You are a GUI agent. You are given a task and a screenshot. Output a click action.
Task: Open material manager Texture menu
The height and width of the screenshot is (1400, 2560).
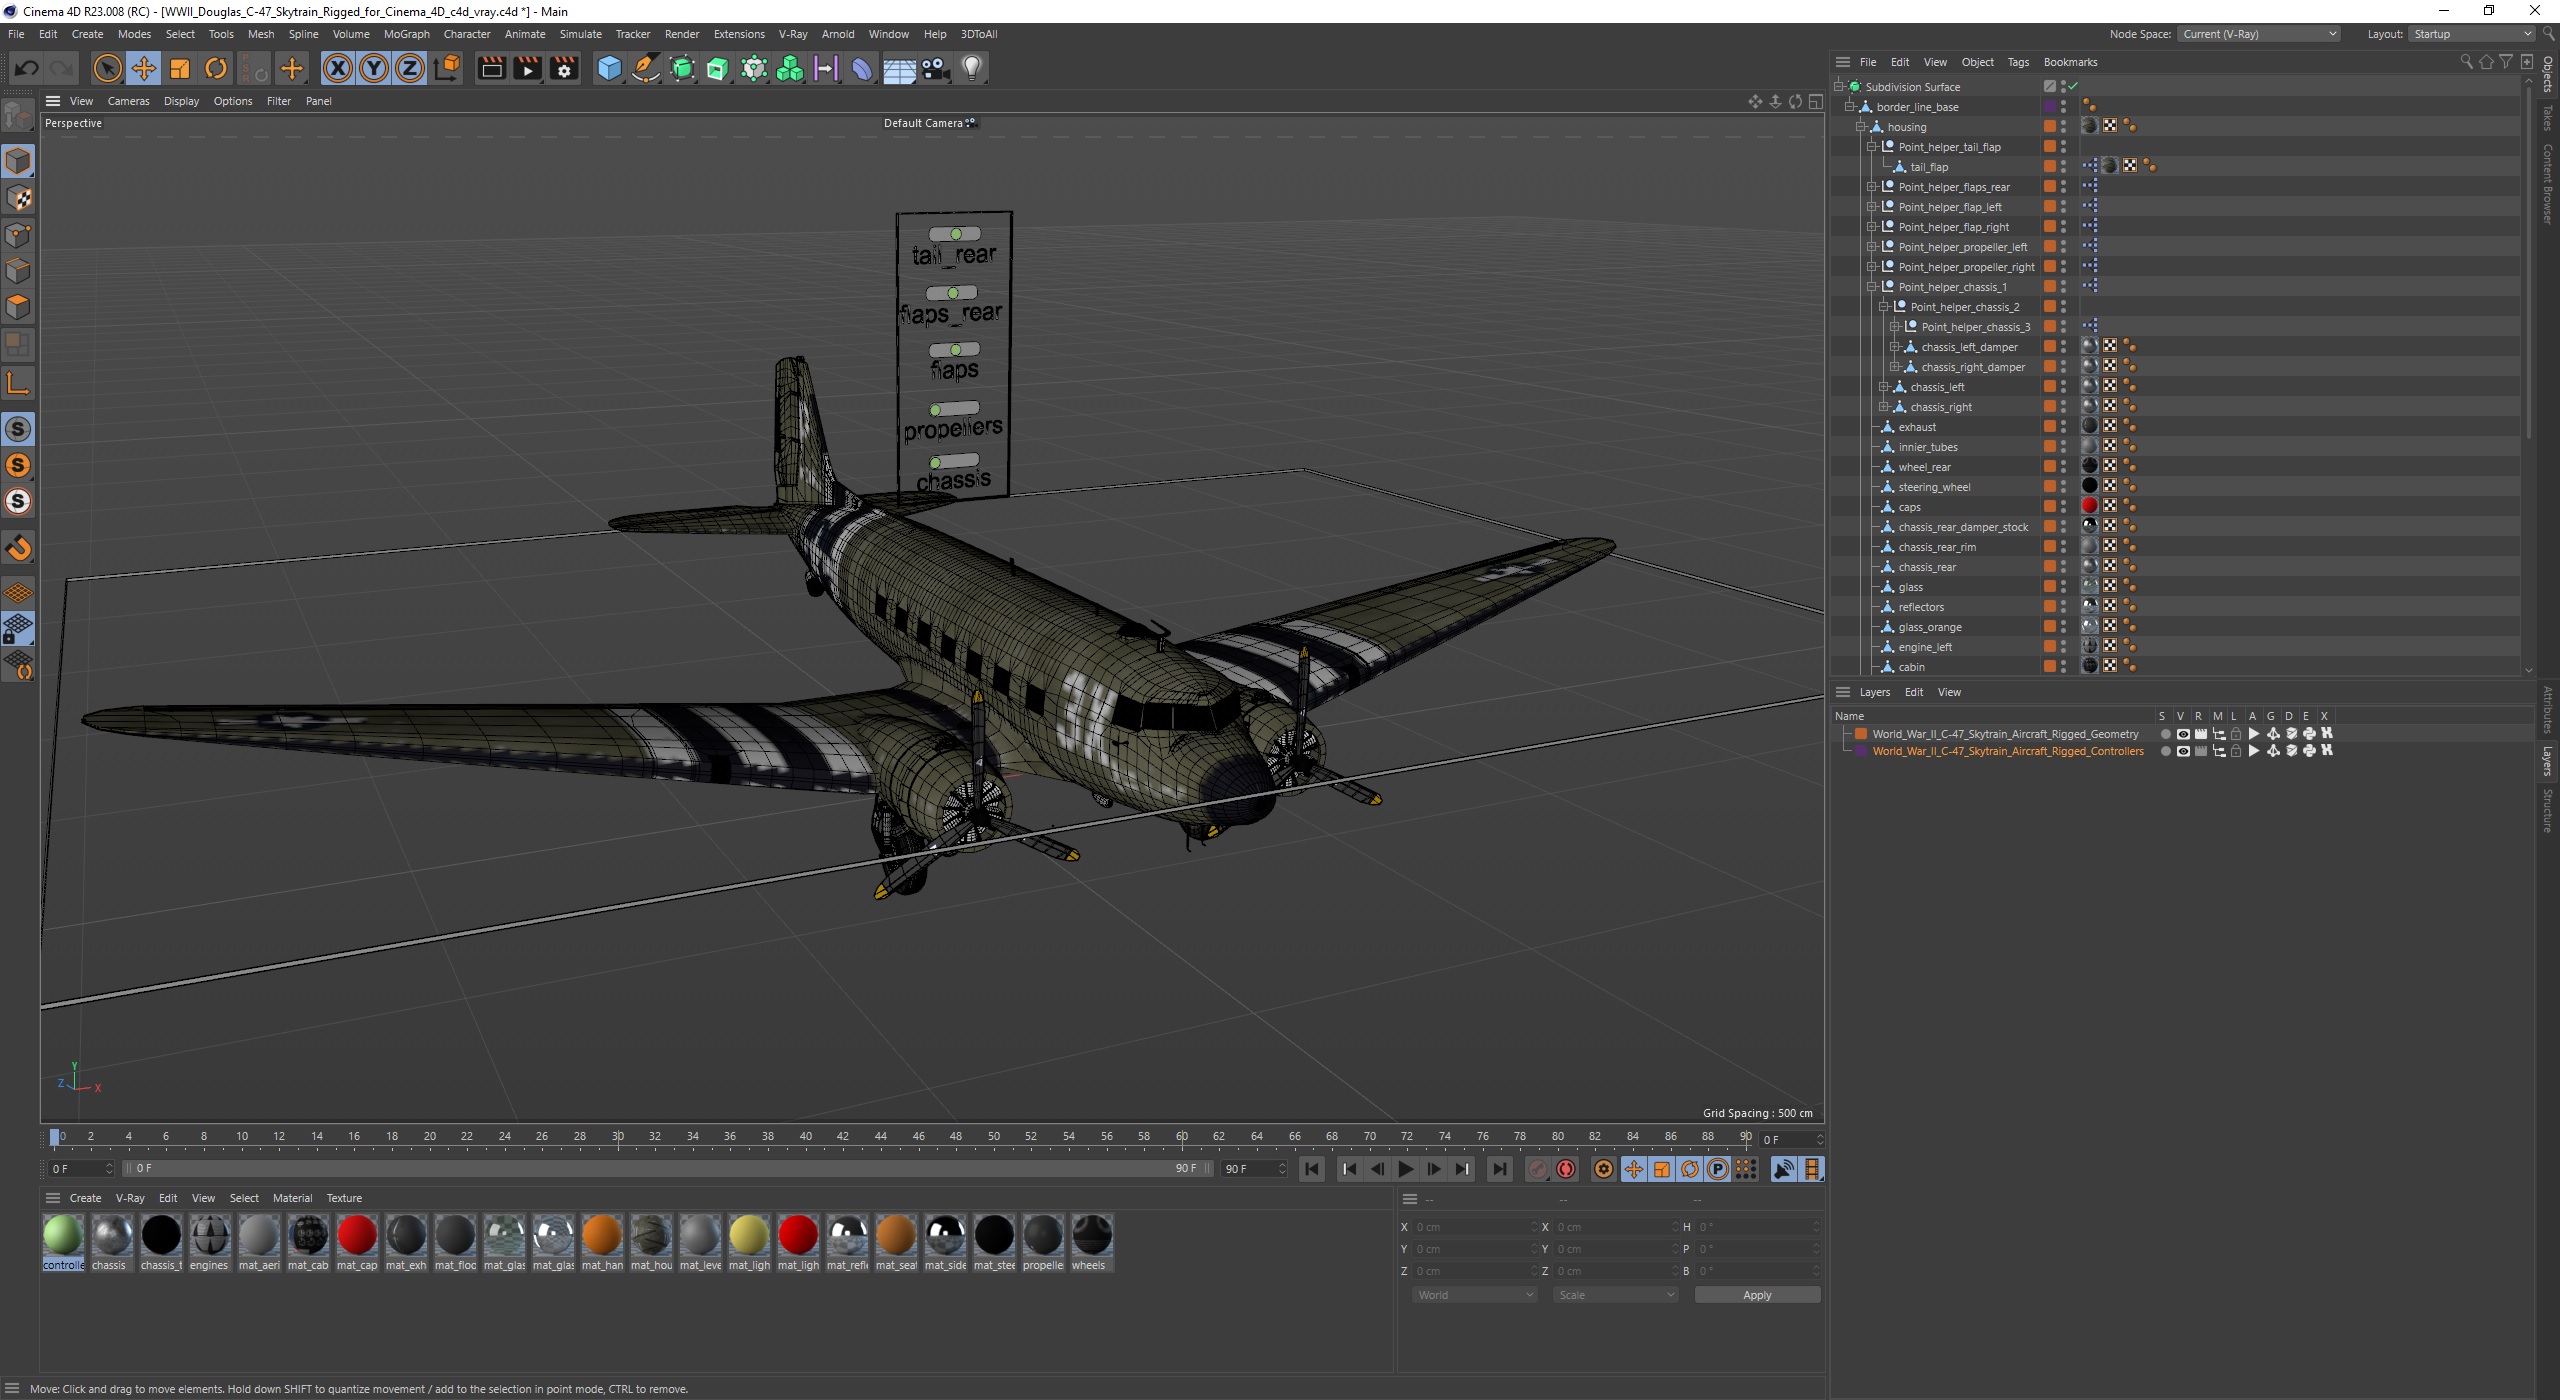coord(344,1198)
